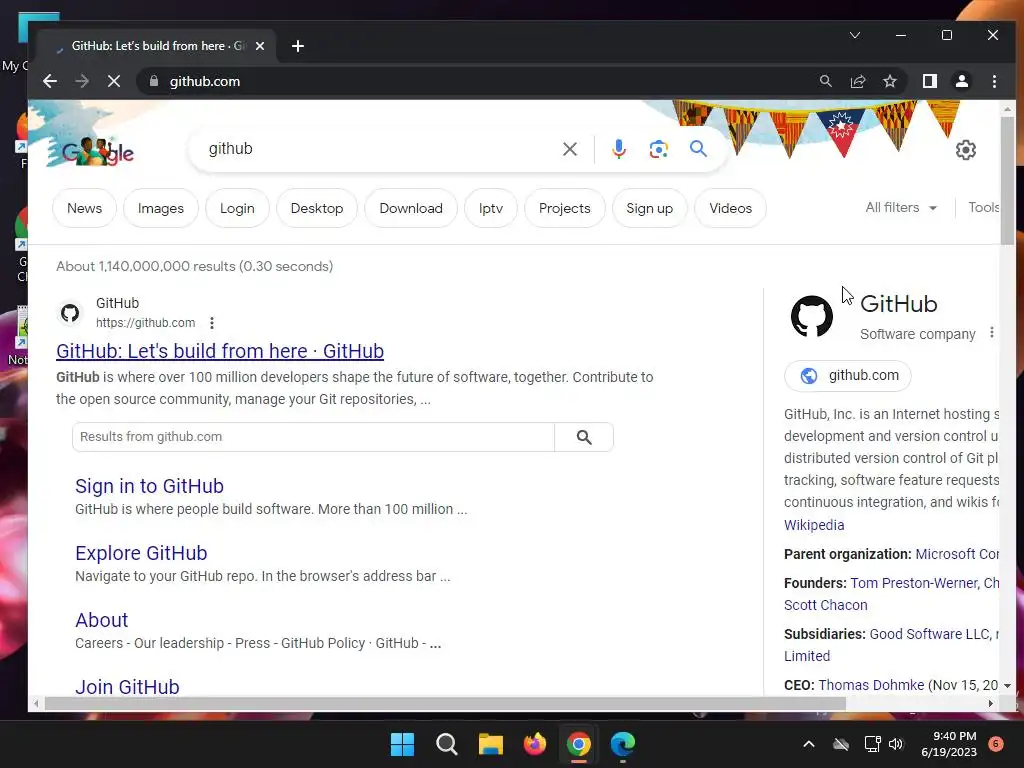
Task: Open Chrome three-dot menu
Action: pyautogui.click(x=994, y=81)
